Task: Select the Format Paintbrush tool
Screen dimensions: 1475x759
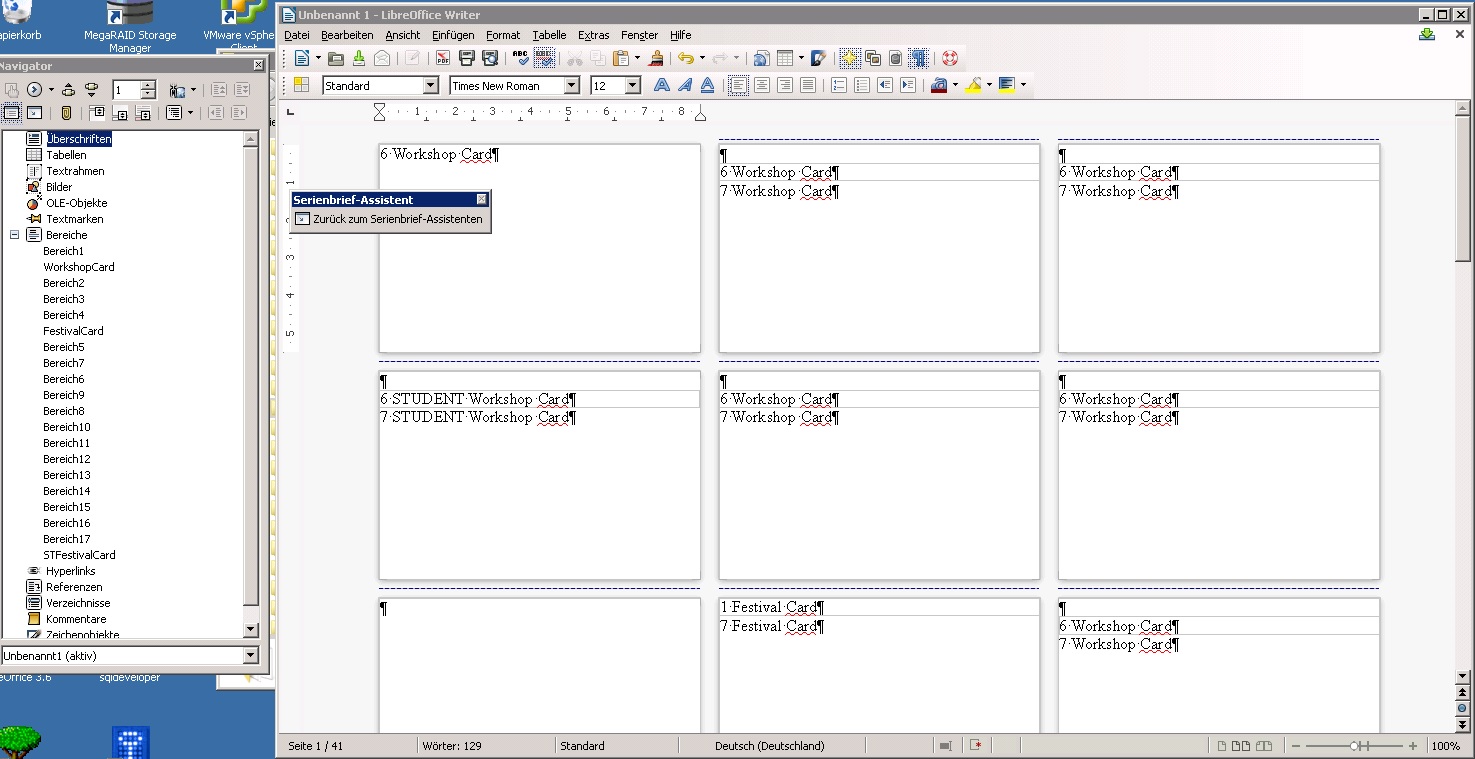Action: (x=657, y=58)
